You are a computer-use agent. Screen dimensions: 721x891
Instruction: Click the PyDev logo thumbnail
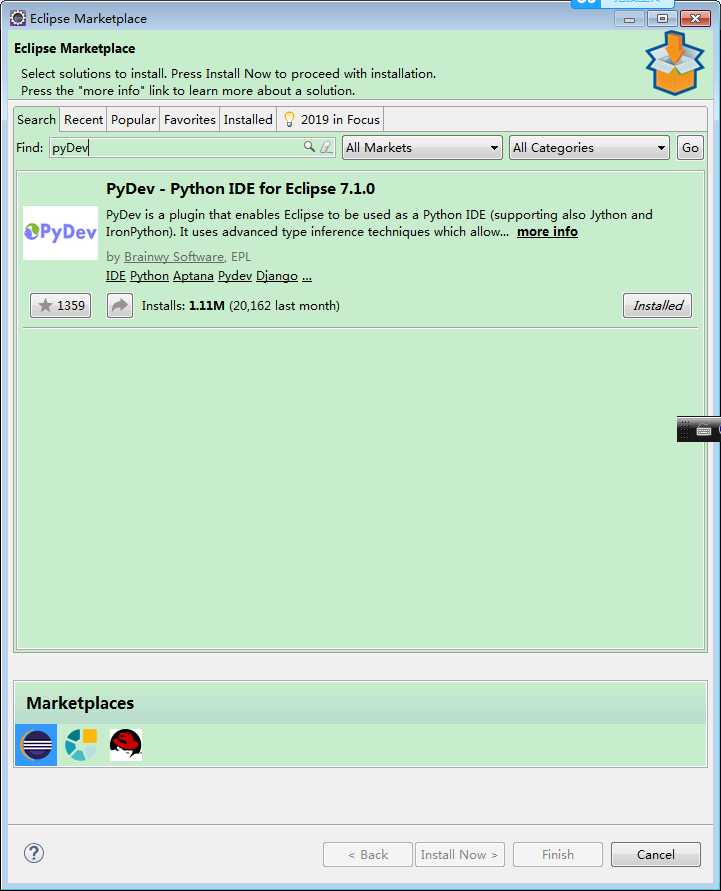click(x=60, y=232)
